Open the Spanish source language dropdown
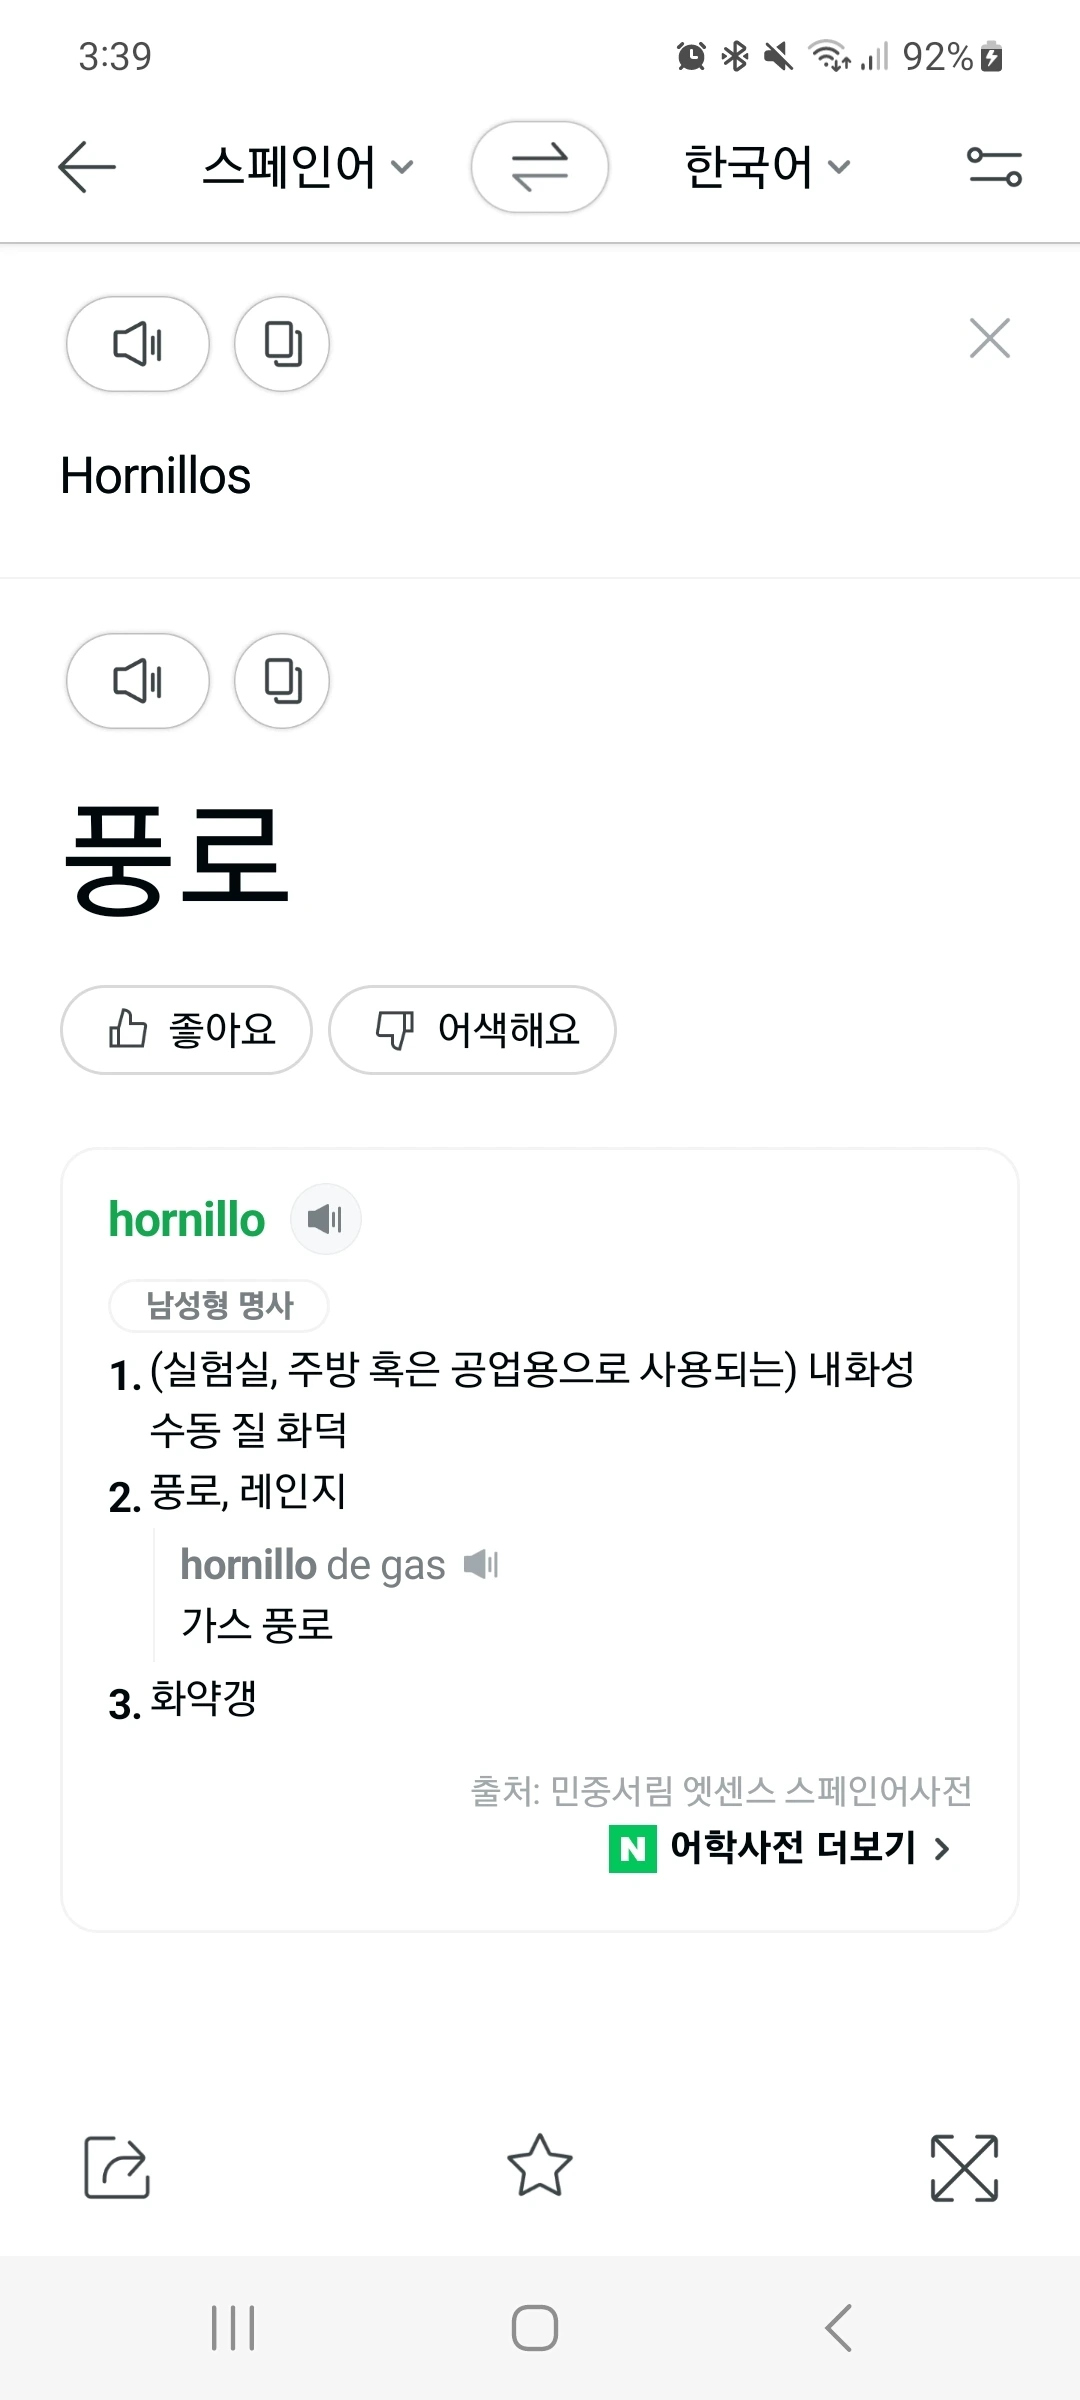1080x2400 pixels. 307,166
